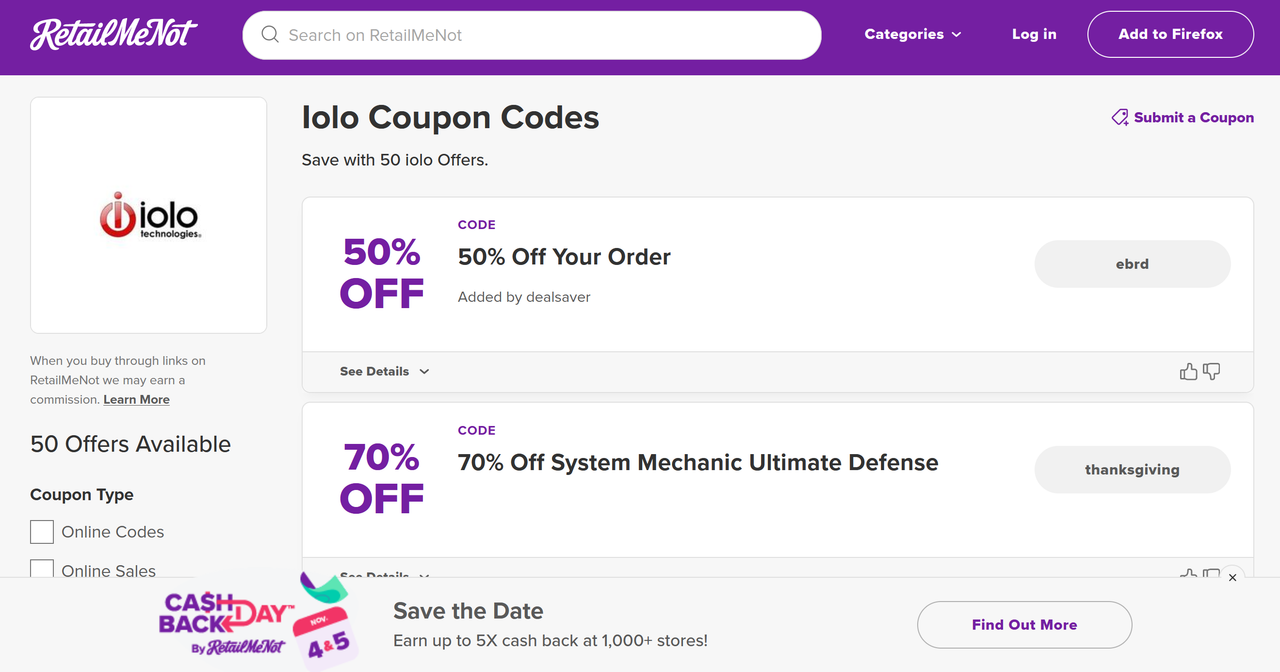This screenshot has width=1280, height=672.
Task: Click the search magnifier icon
Action: click(x=270, y=35)
